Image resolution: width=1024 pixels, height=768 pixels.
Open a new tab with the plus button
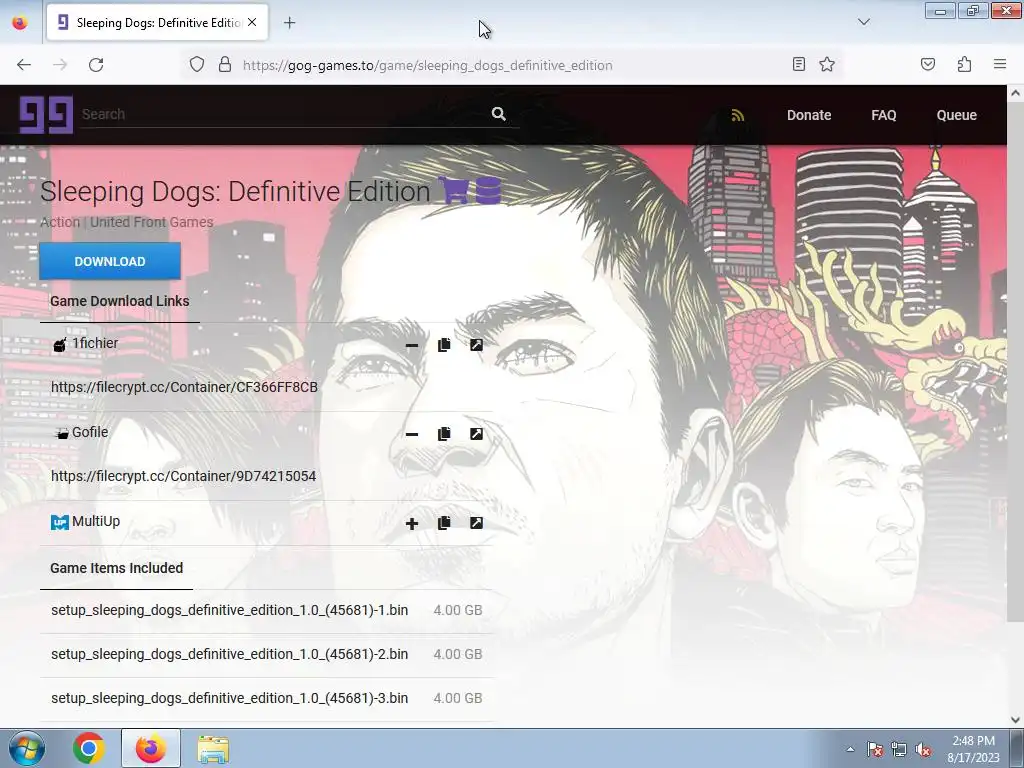click(289, 23)
